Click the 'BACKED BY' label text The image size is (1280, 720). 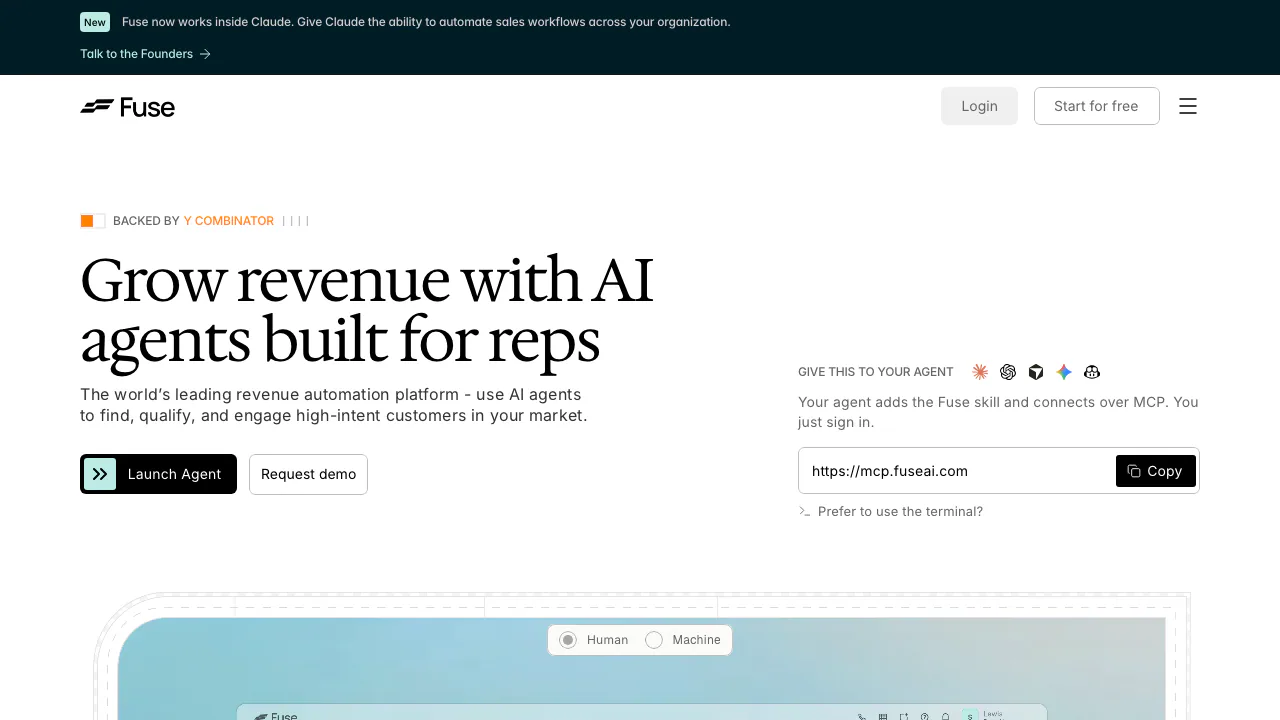[x=146, y=221]
